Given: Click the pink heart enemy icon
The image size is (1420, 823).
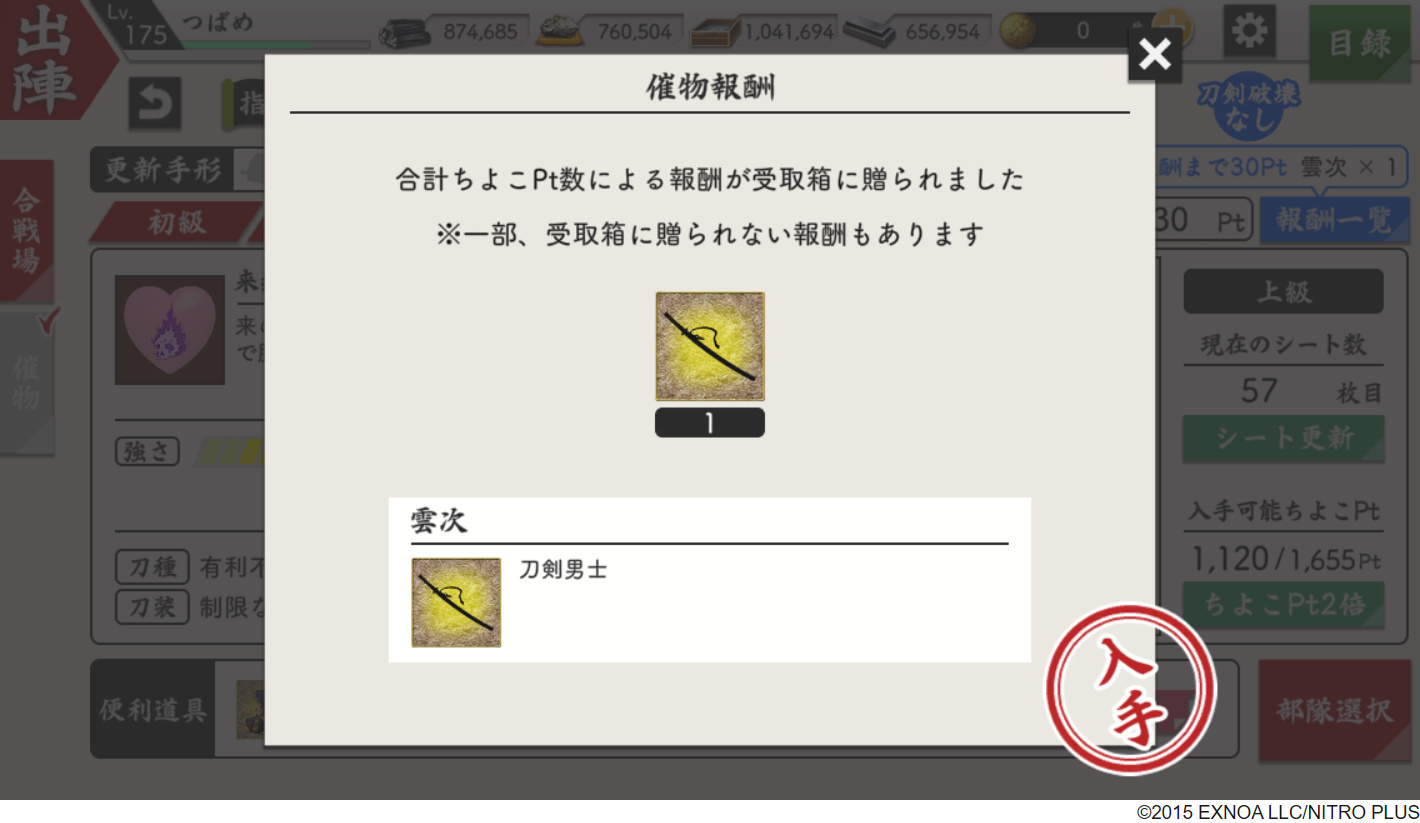Looking at the screenshot, I should pyautogui.click(x=170, y=330).
